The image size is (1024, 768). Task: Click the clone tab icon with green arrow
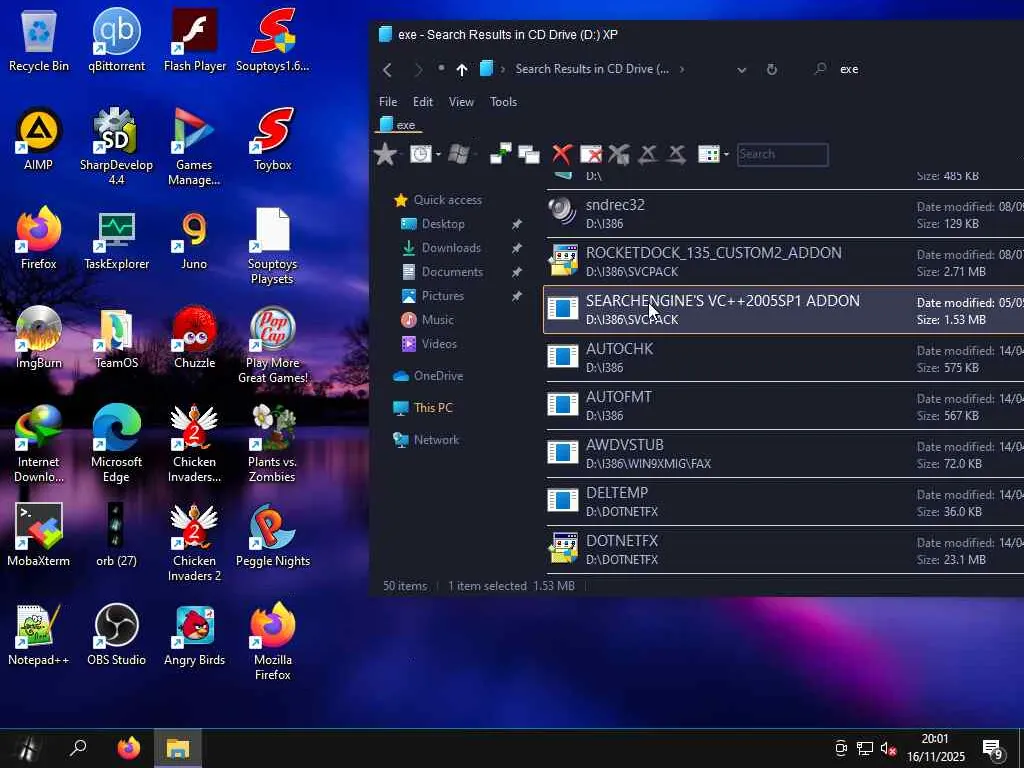pyautogui.click(x=500, y=154)
